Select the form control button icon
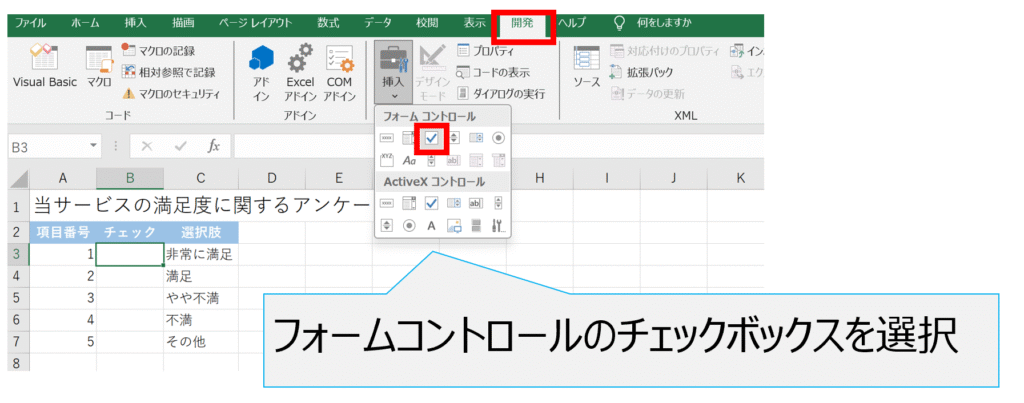This screenshot has height=403, width=1024. coord(387,138)
